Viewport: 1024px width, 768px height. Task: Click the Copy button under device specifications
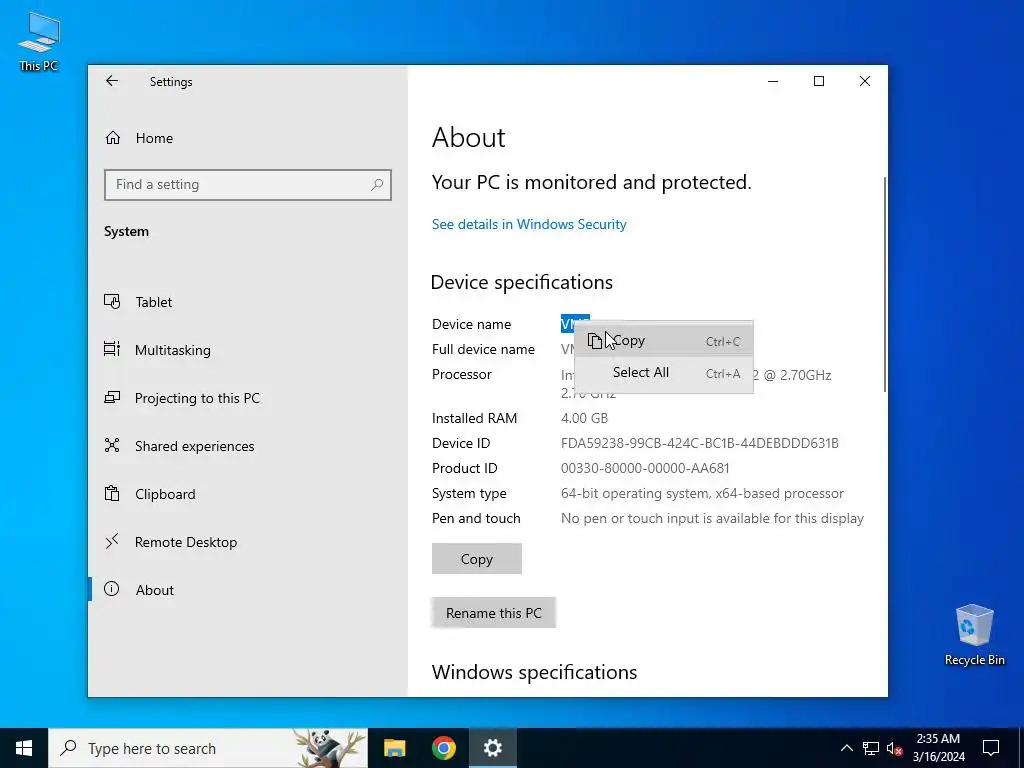[477, 559]
